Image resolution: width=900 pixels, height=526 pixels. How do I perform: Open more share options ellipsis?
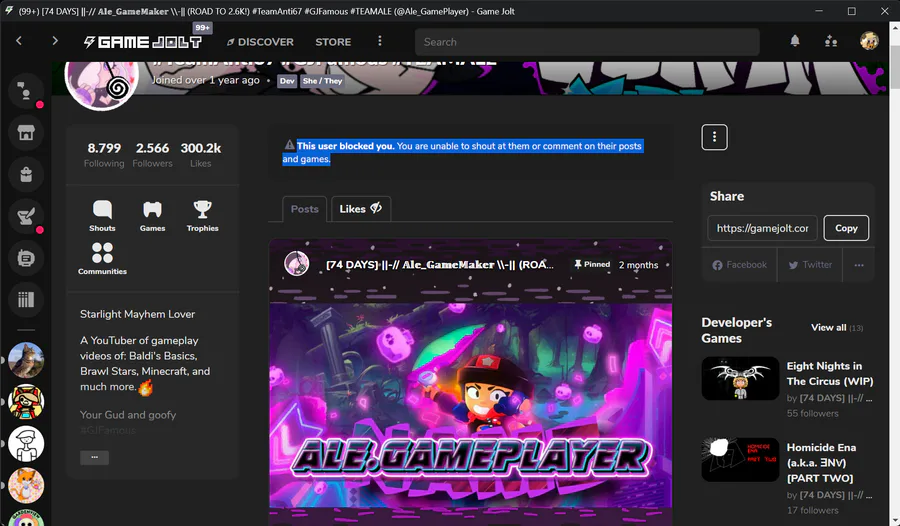[859, 265]
